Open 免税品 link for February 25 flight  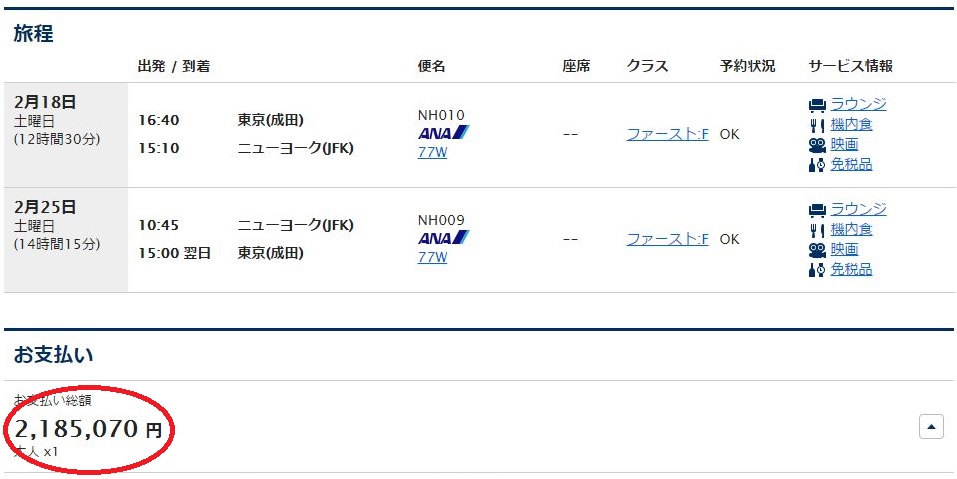pos(851,269)
